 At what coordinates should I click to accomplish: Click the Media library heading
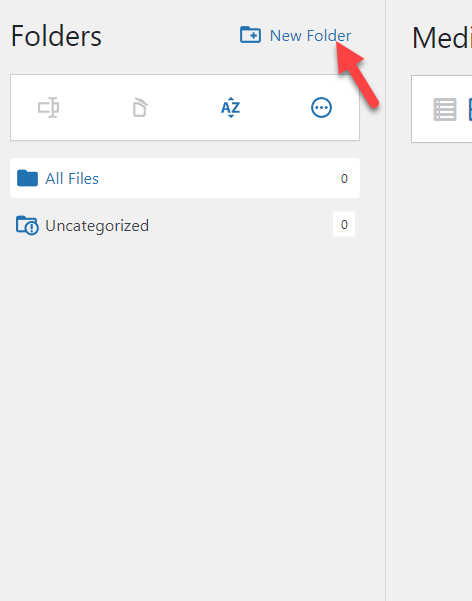tap(442, 38)
